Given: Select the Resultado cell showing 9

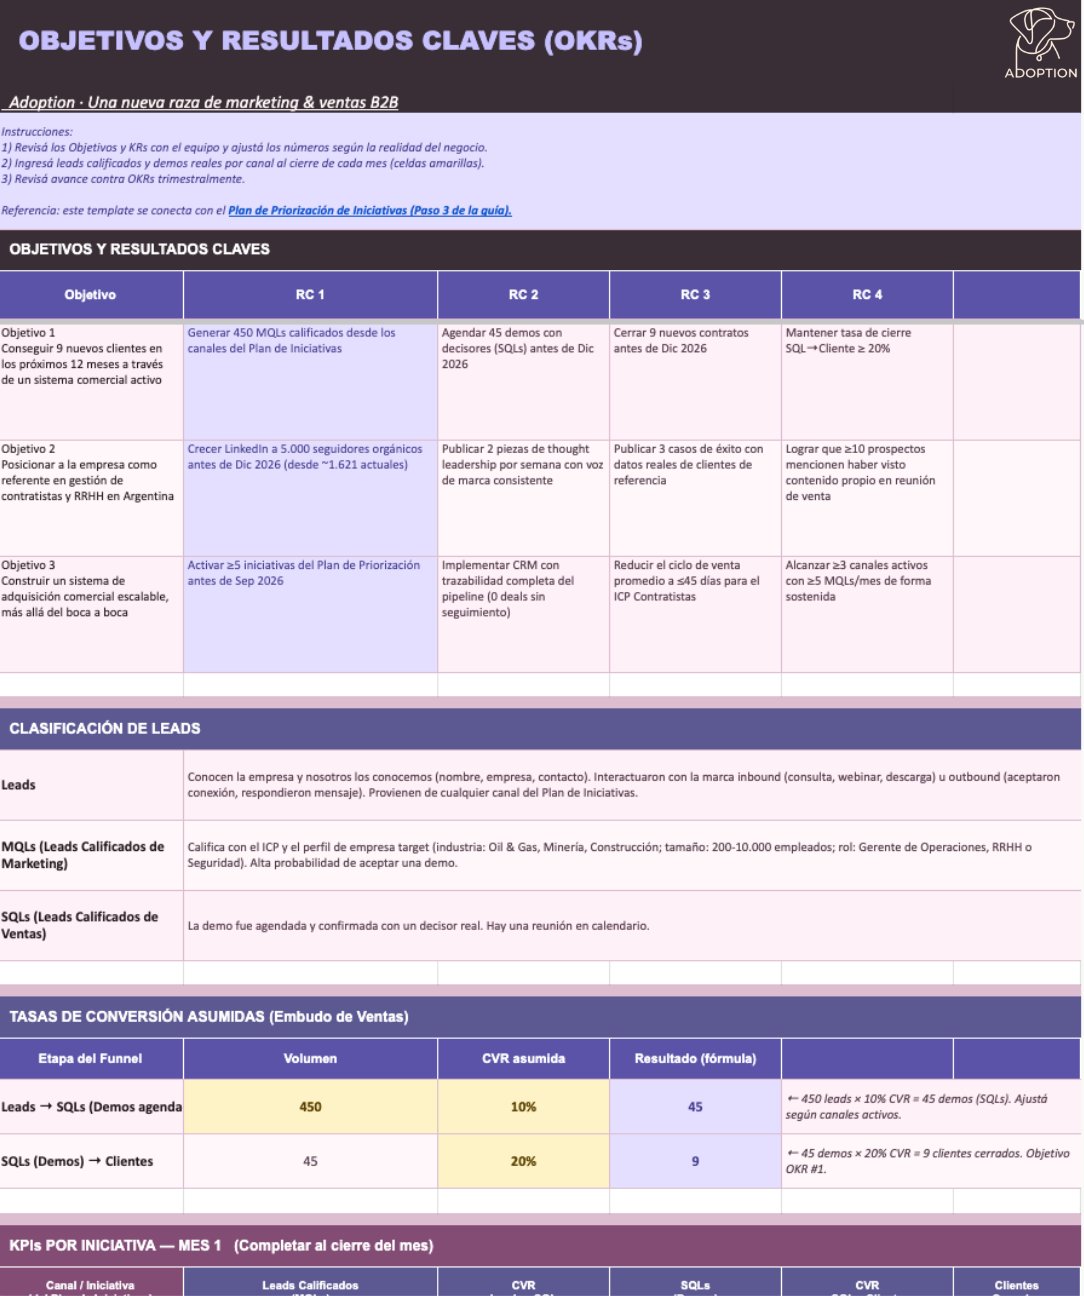Looking at the screenshot, I should tap(695, 1161).
